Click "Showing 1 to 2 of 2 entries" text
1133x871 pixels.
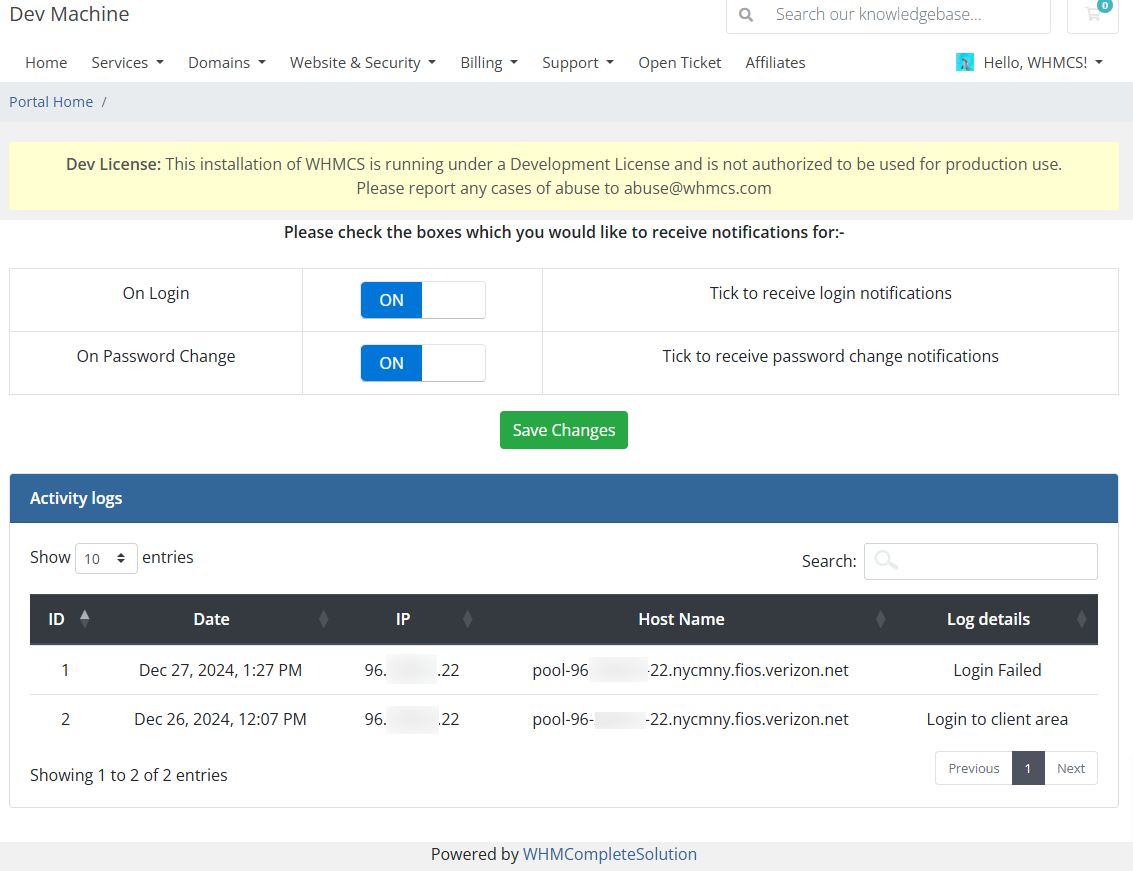(x=129, y=775)
